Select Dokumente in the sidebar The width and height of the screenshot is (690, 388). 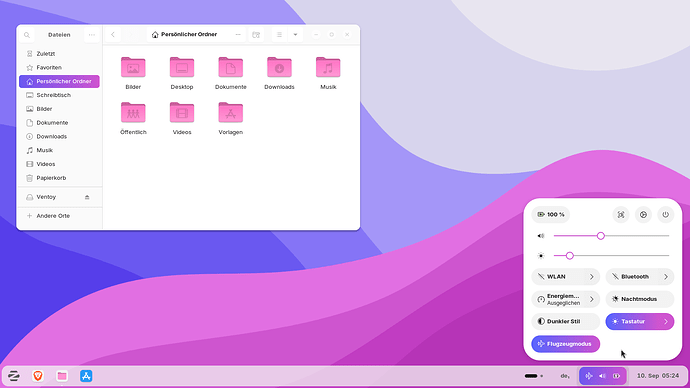tap(59, 123)
